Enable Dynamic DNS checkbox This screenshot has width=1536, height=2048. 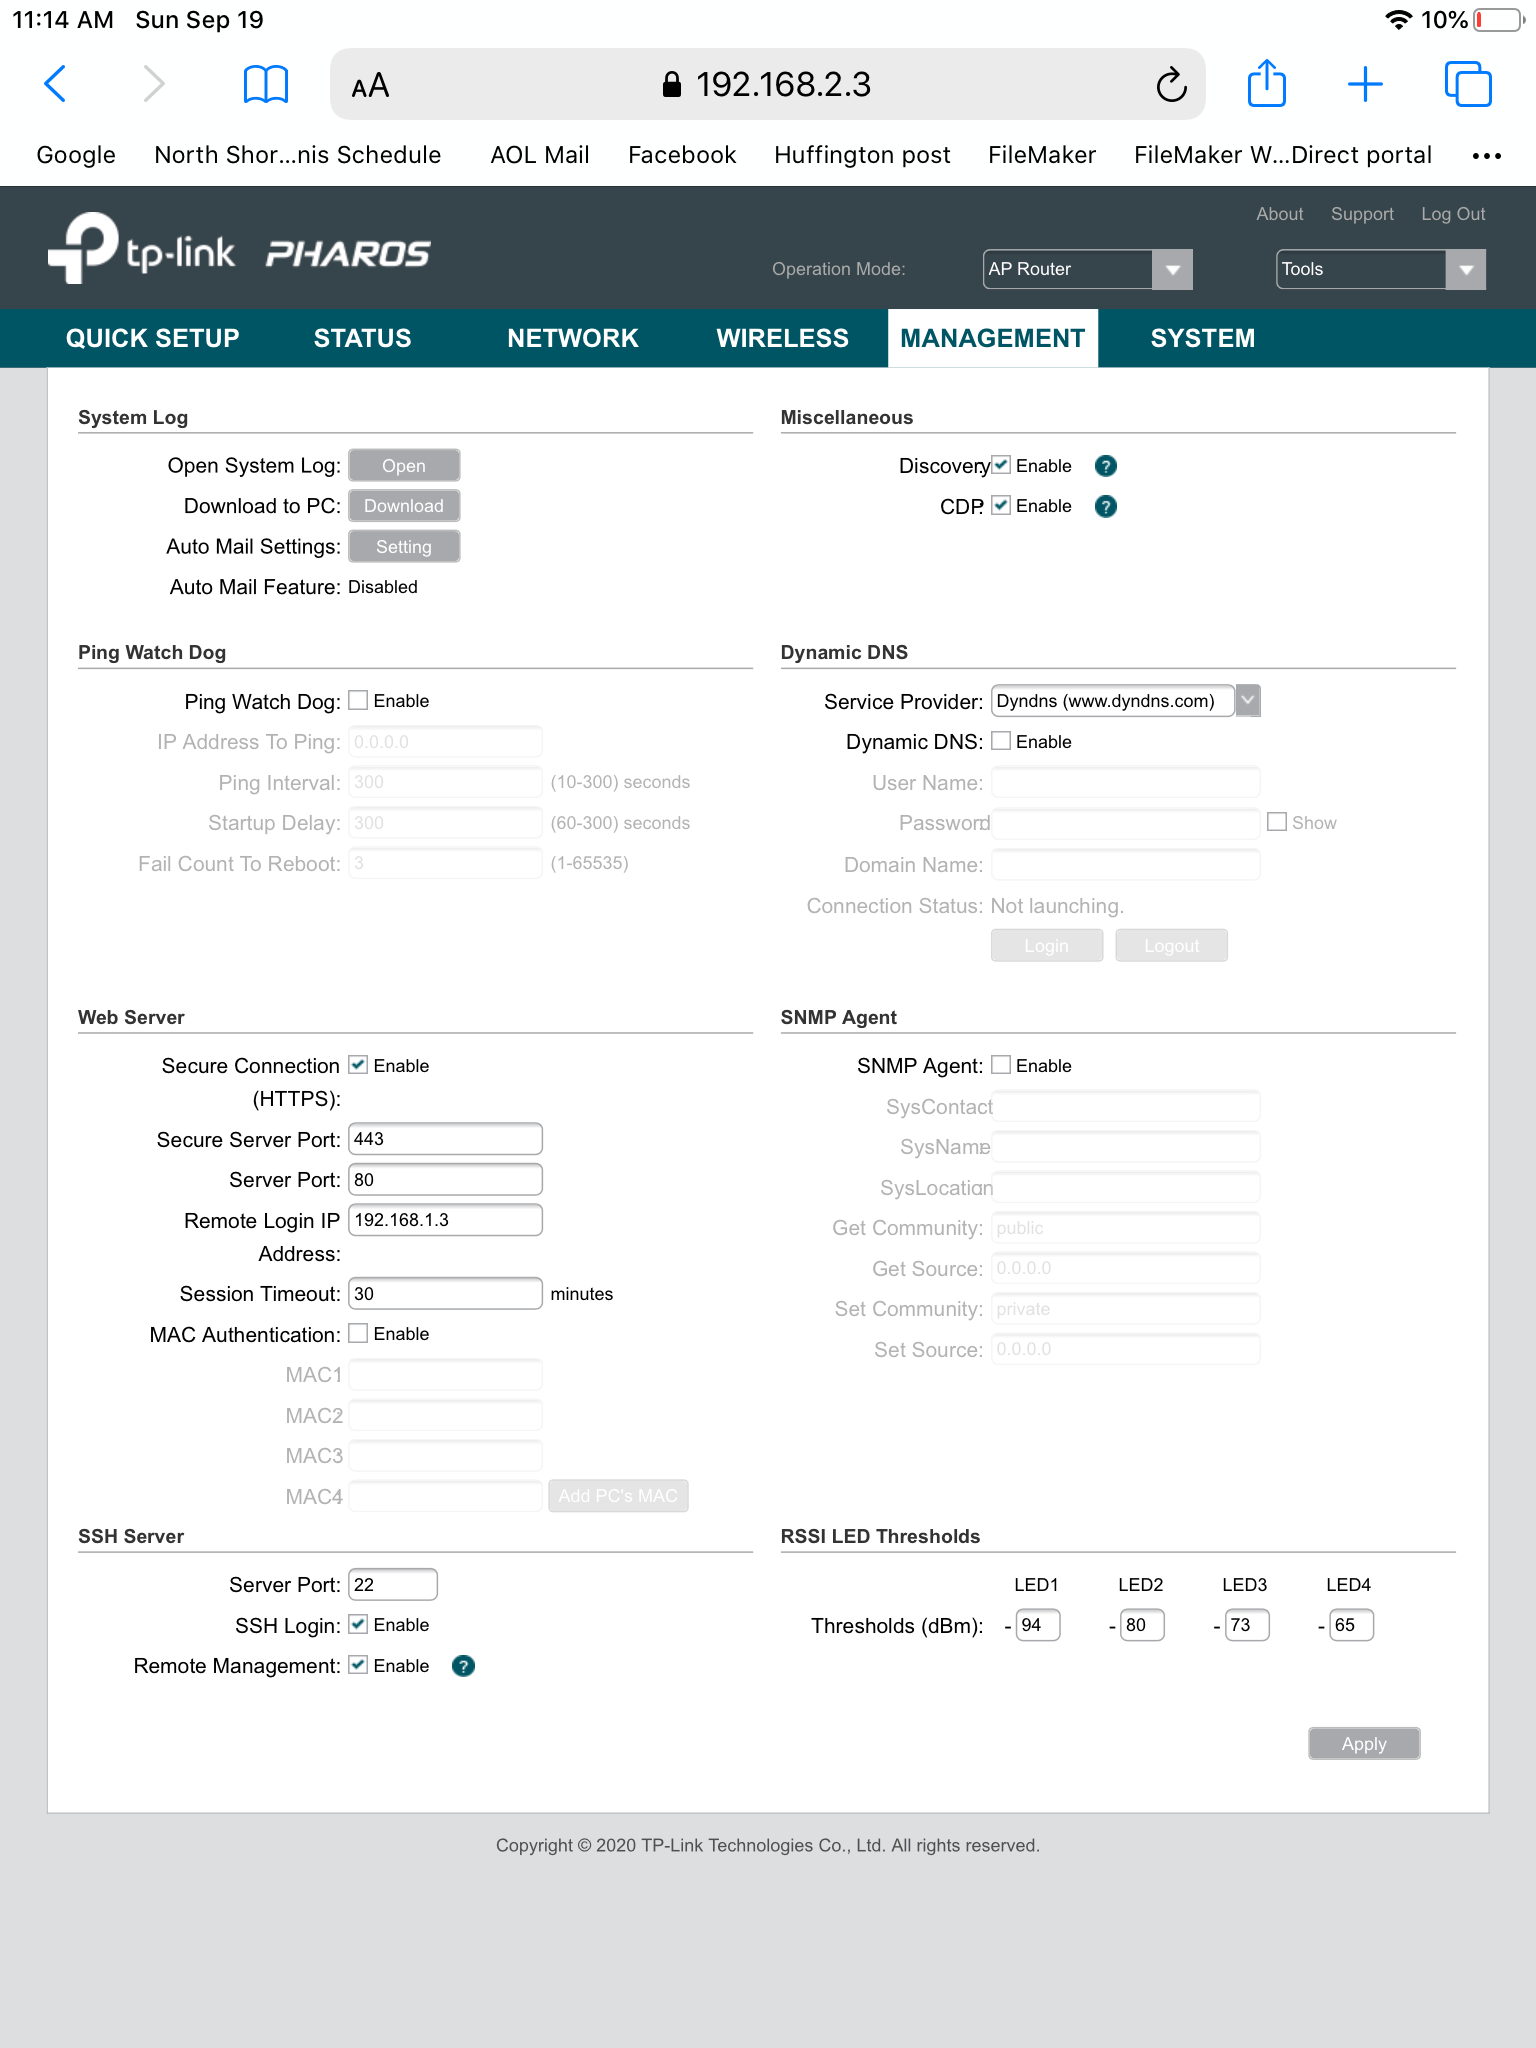click(x=1001, y=741)
